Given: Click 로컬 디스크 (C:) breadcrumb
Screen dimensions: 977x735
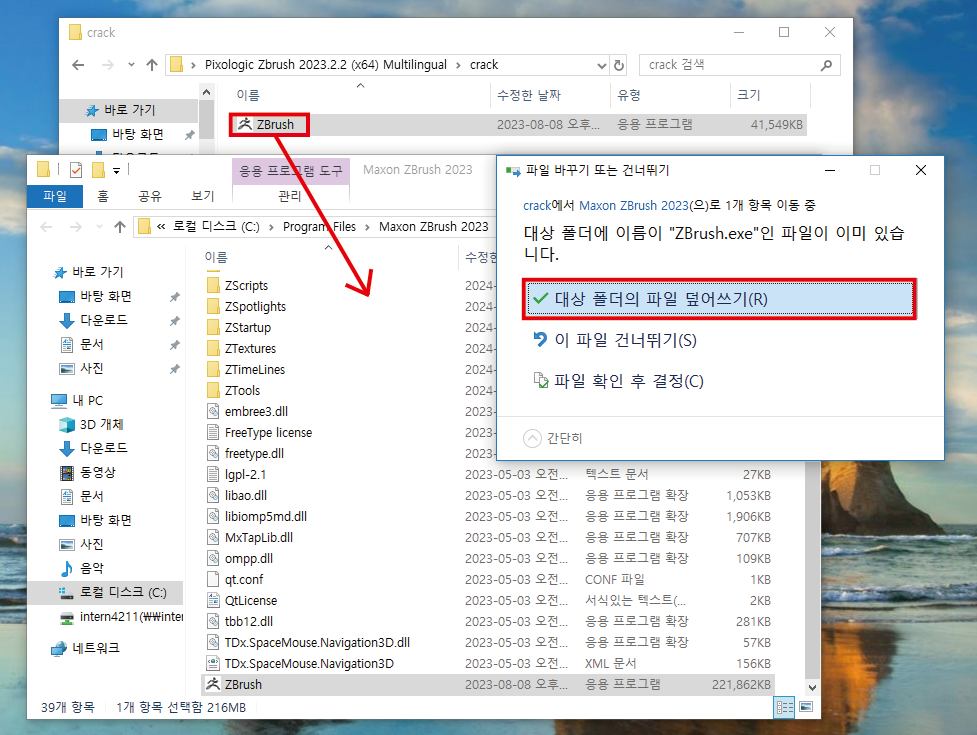Looking at the screenshot, I should (x=216, y=227).
